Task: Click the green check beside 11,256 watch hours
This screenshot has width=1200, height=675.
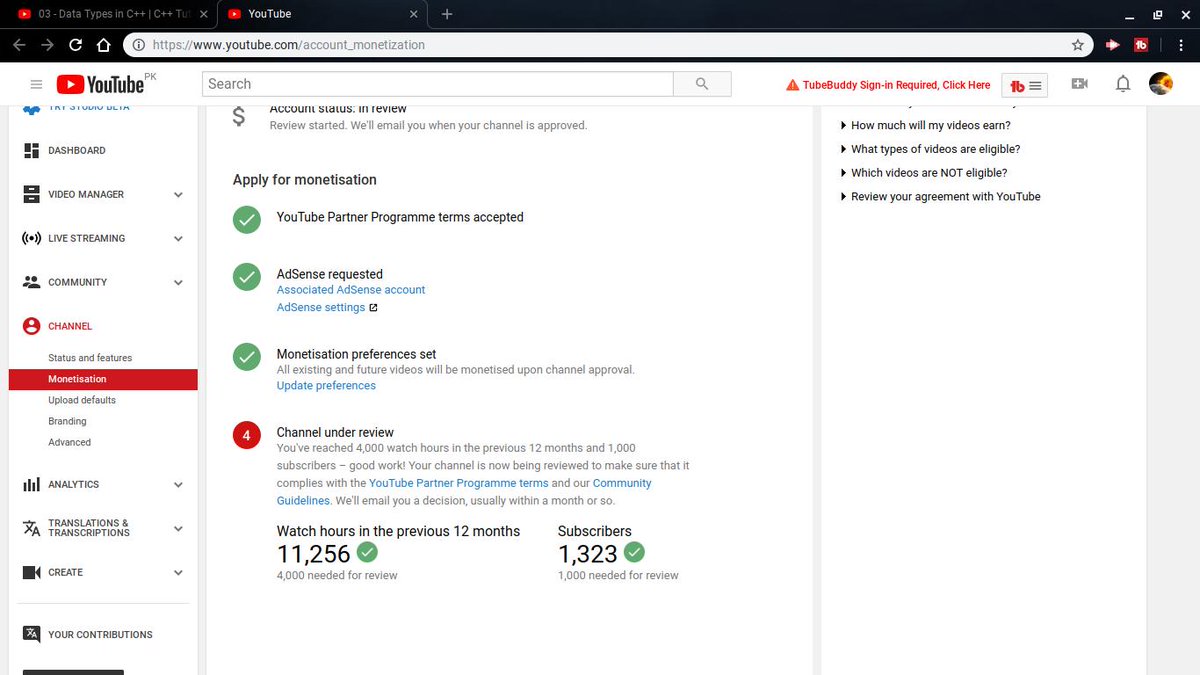Action: 367,552
